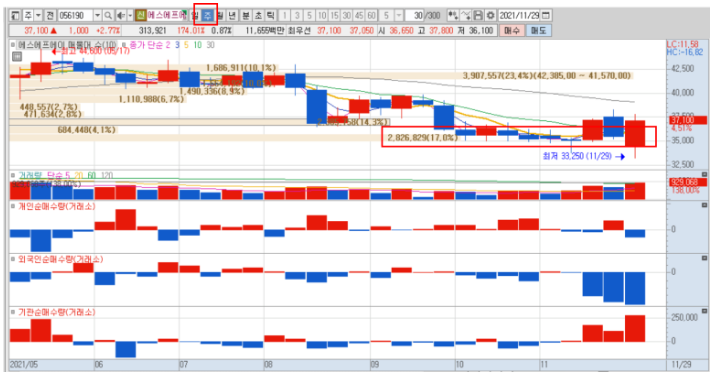
Task: Select the 월 monthly period button
Action: [220, 15]
